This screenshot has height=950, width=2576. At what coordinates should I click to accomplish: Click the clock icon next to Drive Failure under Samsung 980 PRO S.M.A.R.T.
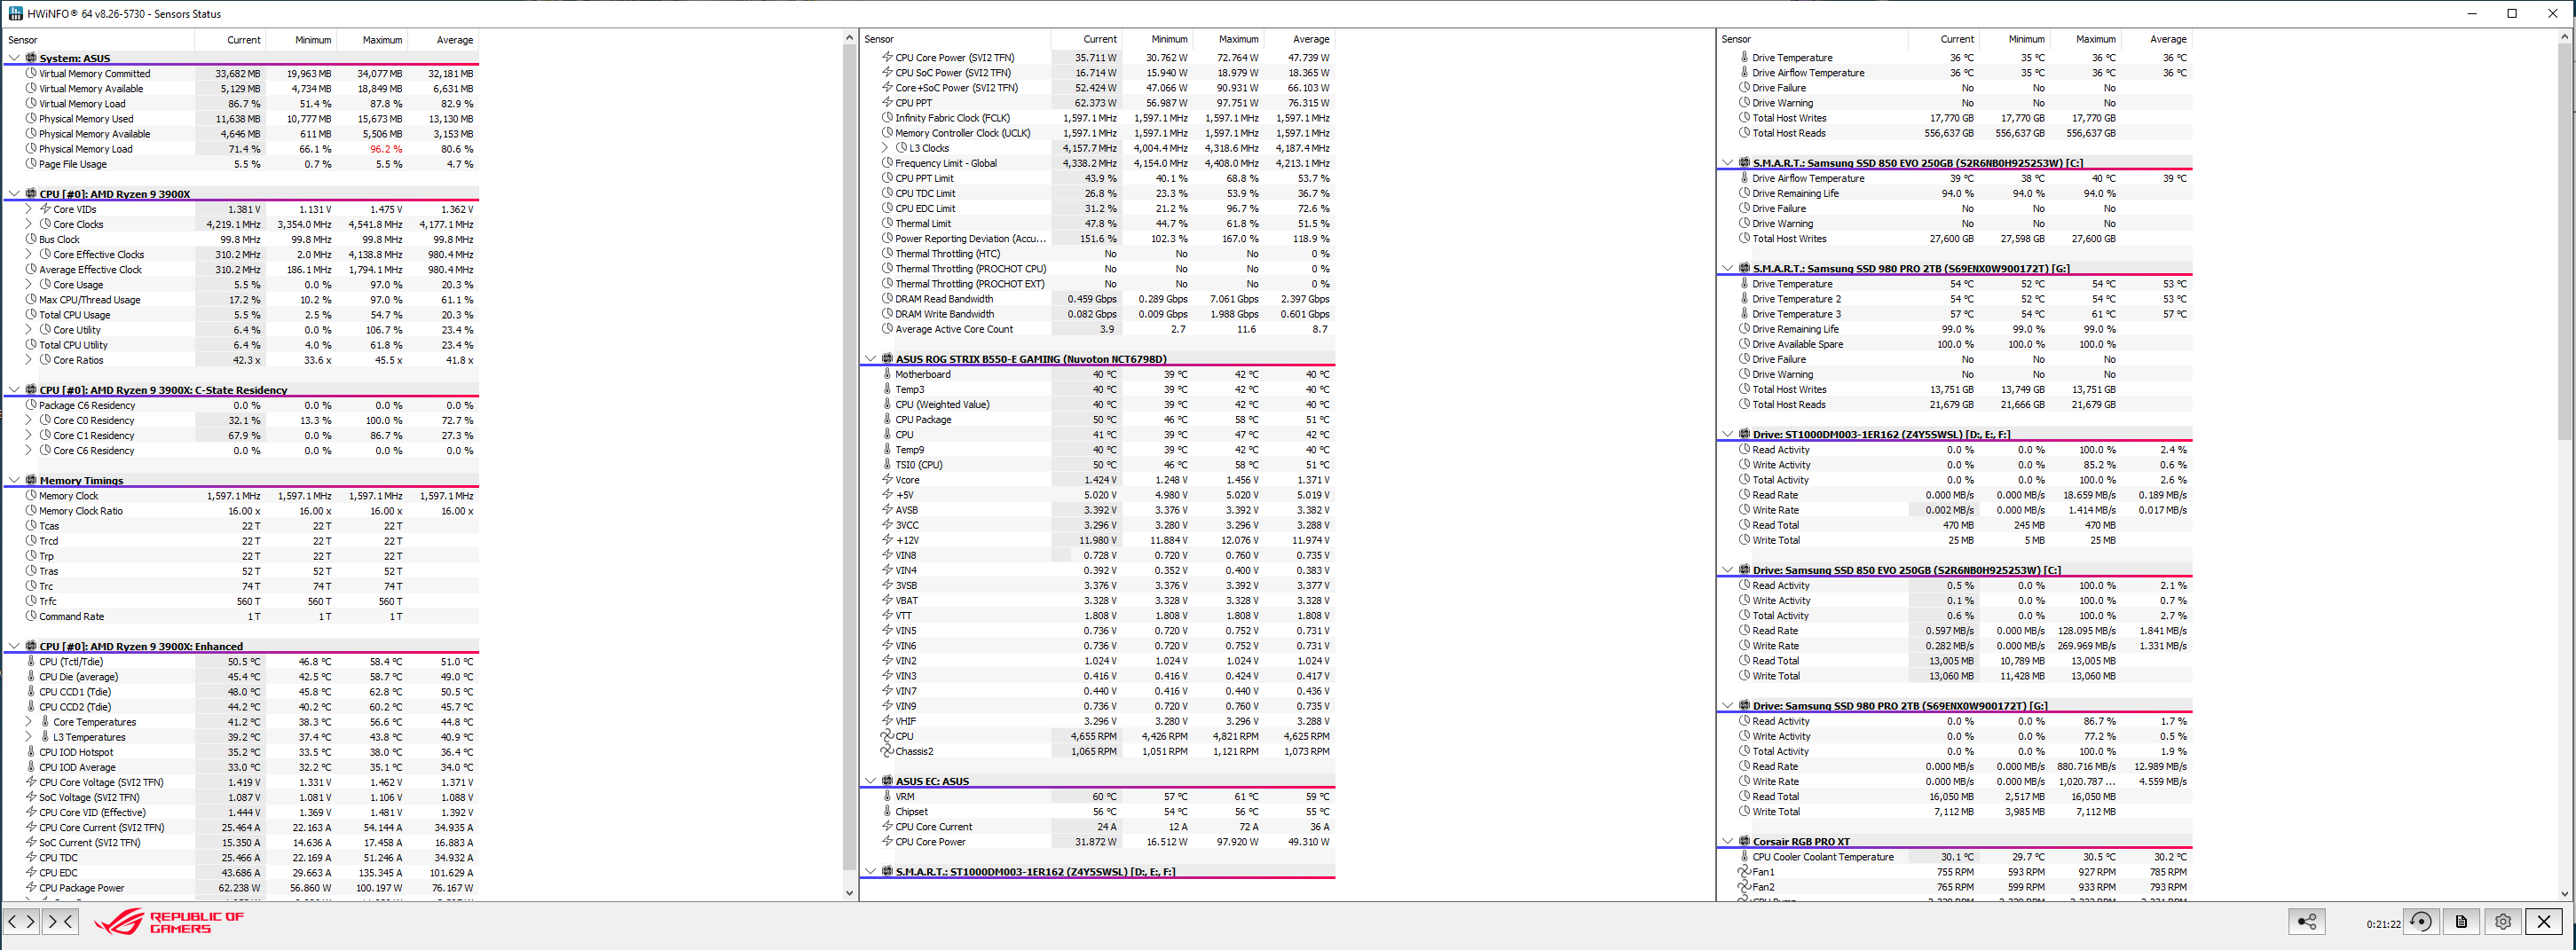pyautogui.click(x=1744, y=359)
